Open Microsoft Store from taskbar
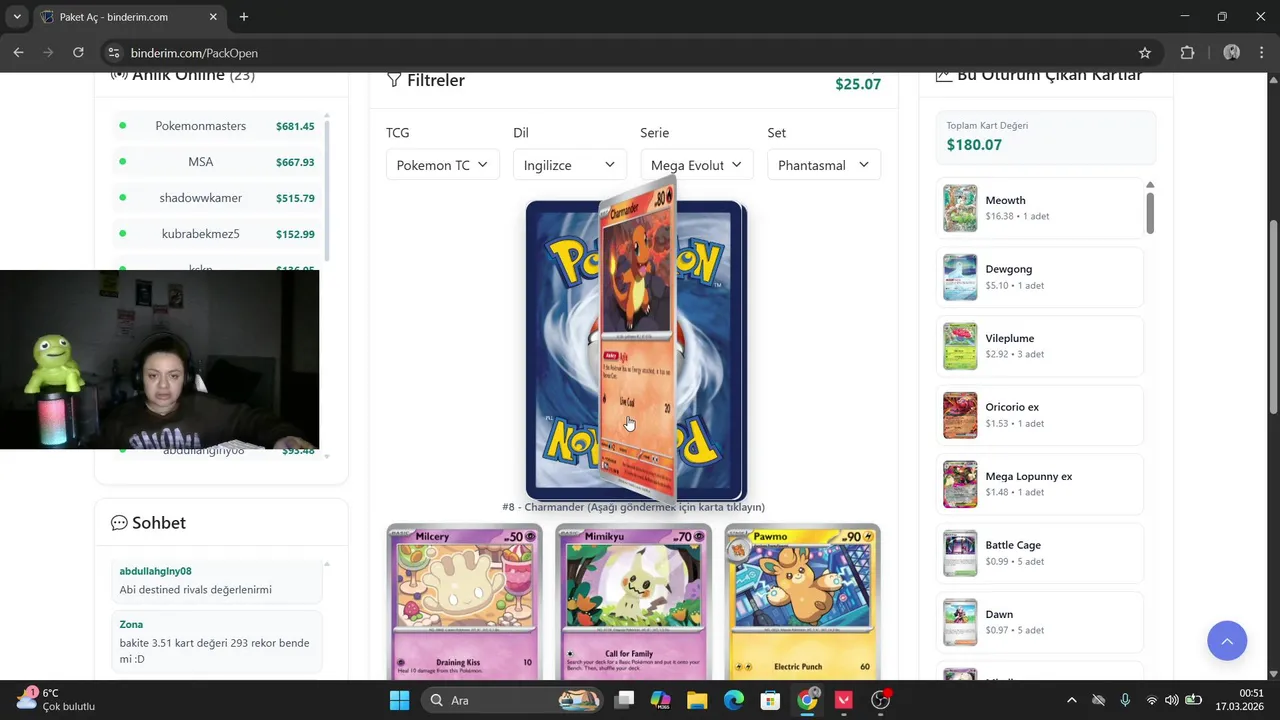 [770, 700]
